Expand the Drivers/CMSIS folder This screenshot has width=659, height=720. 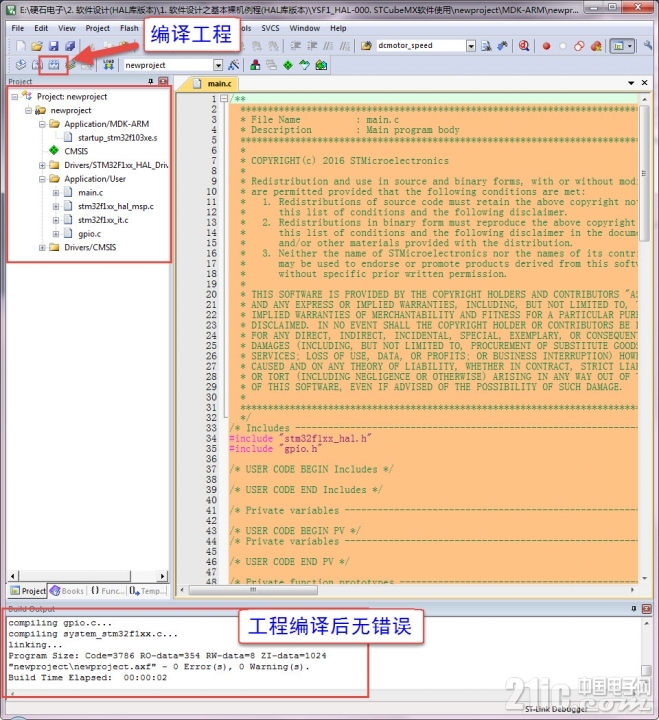coord(42,248)
